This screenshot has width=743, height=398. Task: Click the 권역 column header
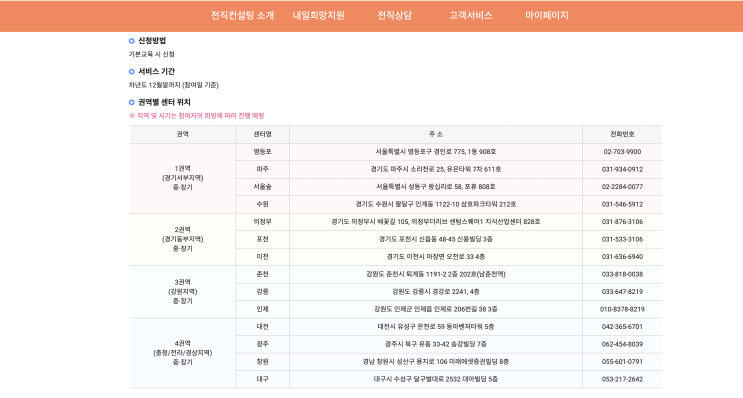[182, 135]
